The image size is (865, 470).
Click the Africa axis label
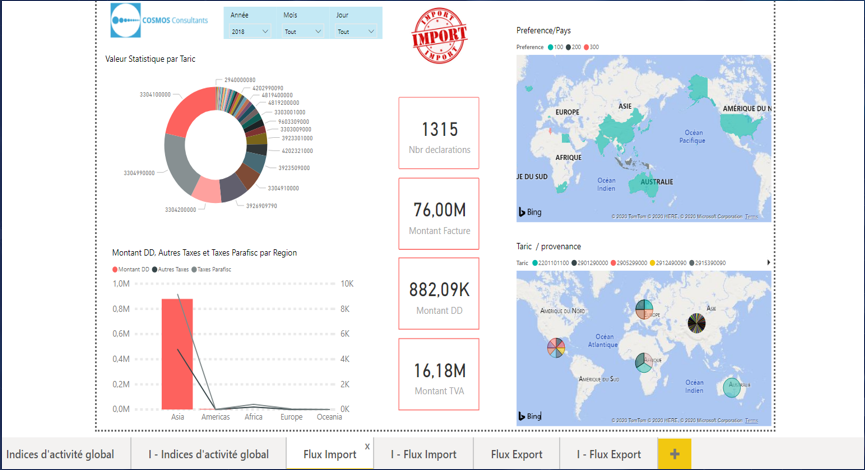point(253,417)
